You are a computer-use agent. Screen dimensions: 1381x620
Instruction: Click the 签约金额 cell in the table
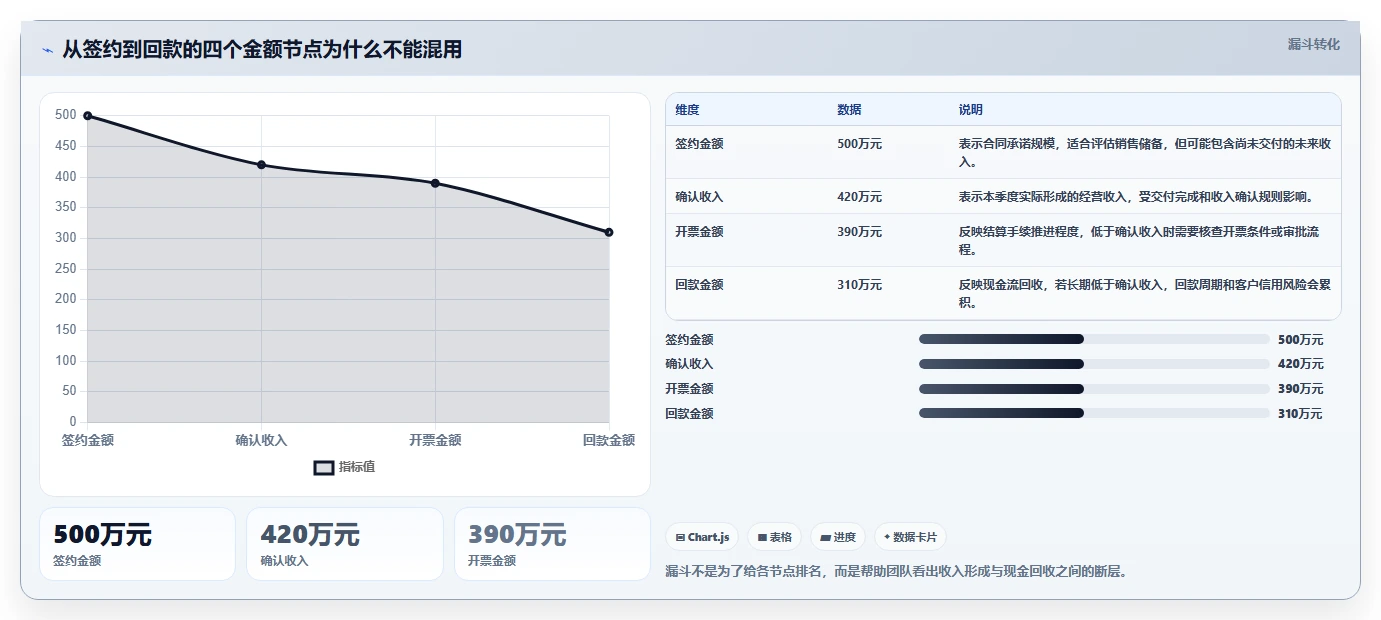click(699, 144)
